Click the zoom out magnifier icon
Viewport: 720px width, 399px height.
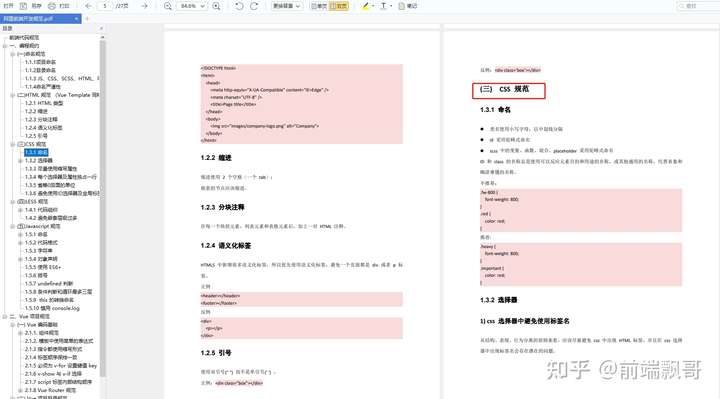[168, 6]
